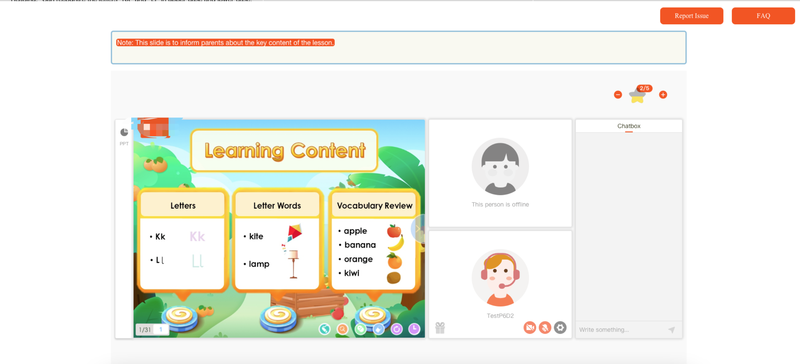800x364 pixels.
Task: Click the lamp picture
Action: [293, 264]
